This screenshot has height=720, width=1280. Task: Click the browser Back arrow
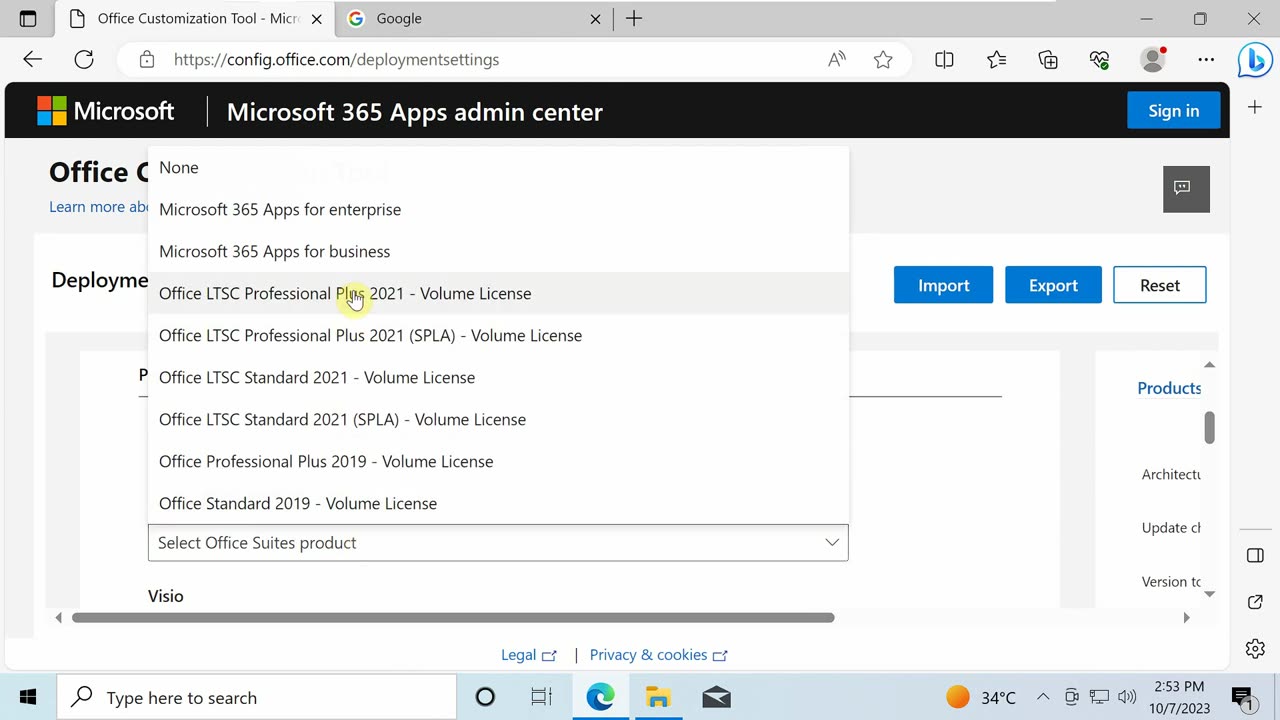[32, 60]
